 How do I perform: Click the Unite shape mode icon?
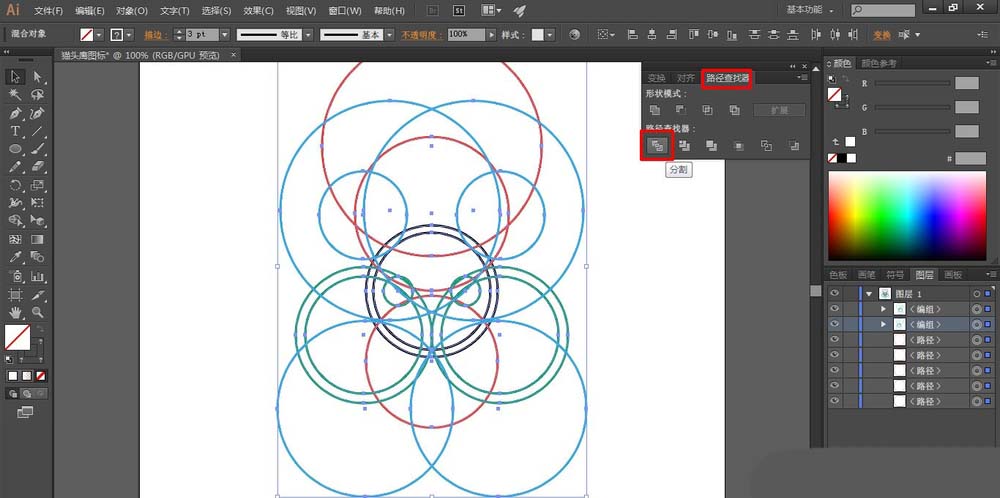[654, 110]
